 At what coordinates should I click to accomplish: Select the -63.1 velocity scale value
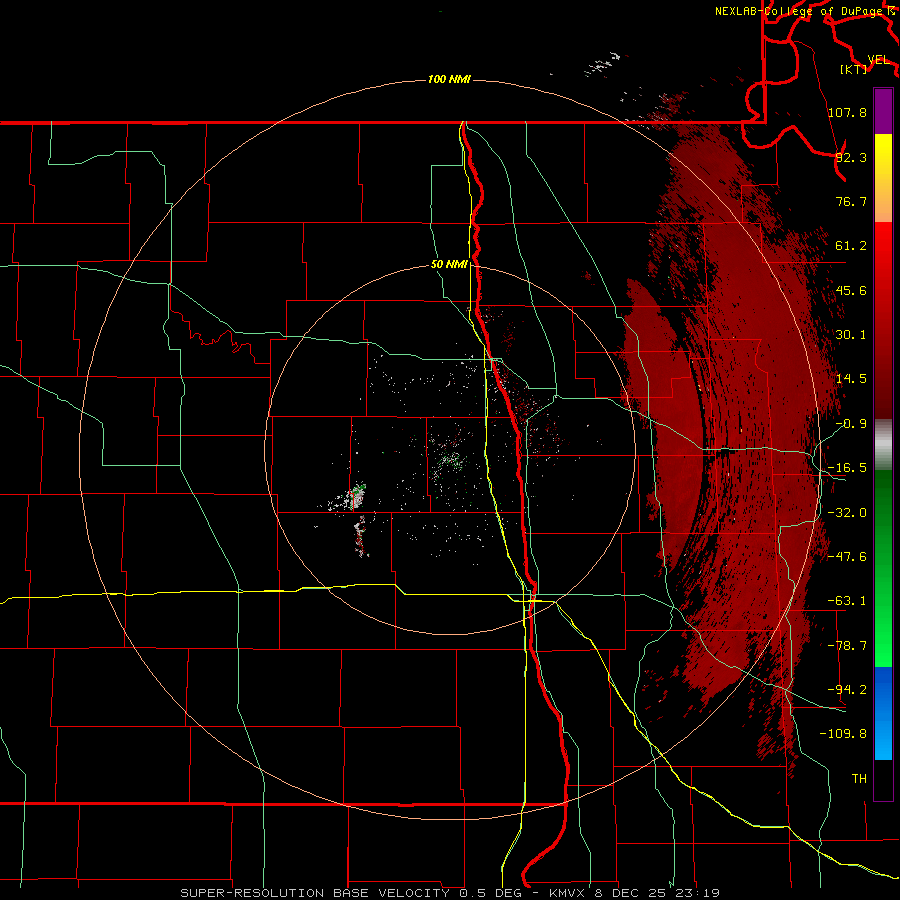(x=847, y=601)
